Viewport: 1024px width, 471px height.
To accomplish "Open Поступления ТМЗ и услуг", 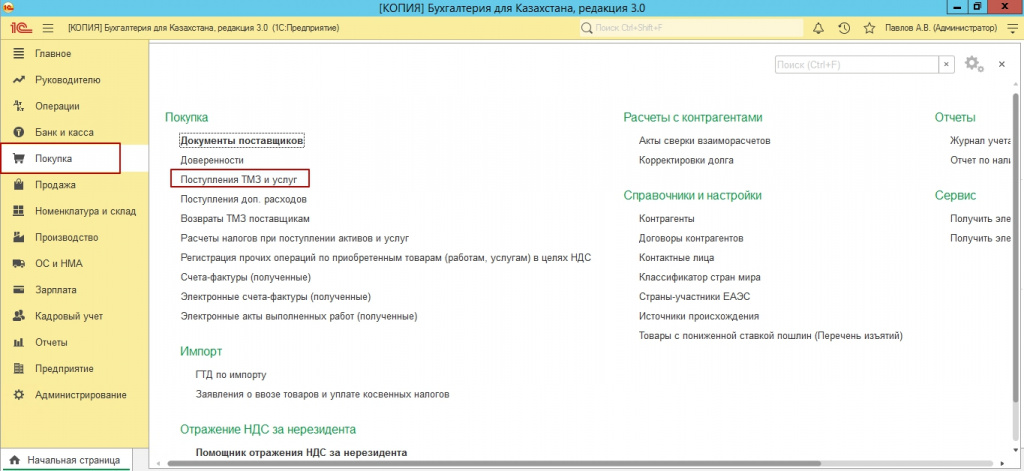I will [239, 178].
